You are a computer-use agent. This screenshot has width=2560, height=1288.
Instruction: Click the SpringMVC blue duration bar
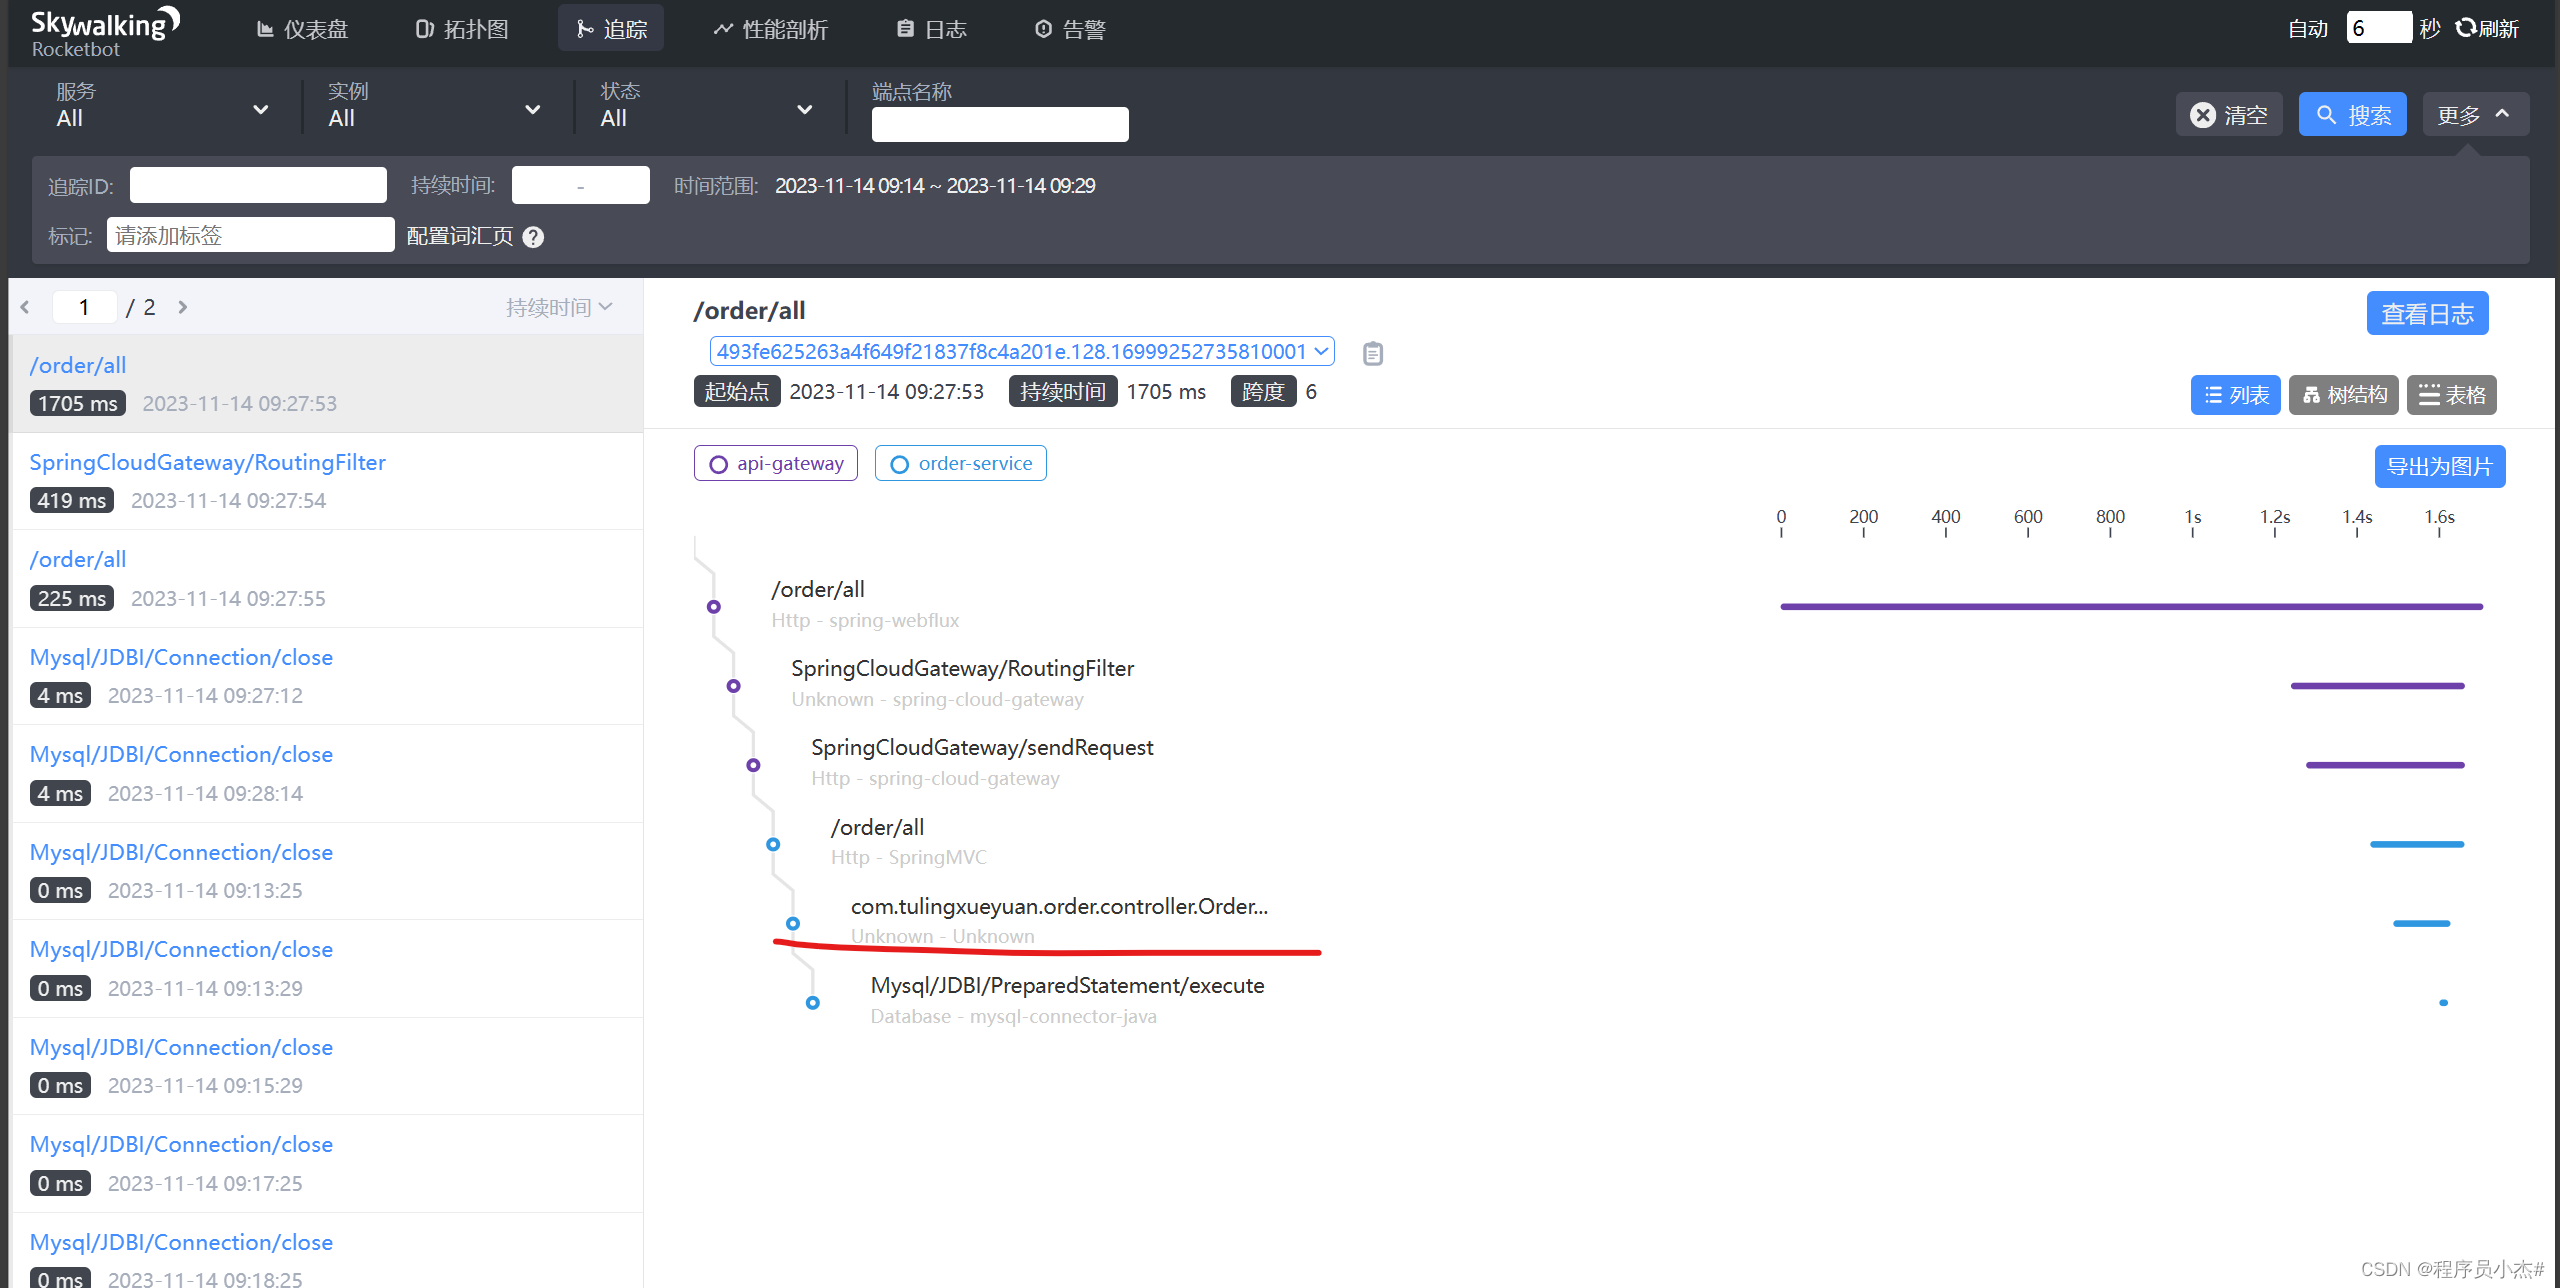click(2417, 844)
